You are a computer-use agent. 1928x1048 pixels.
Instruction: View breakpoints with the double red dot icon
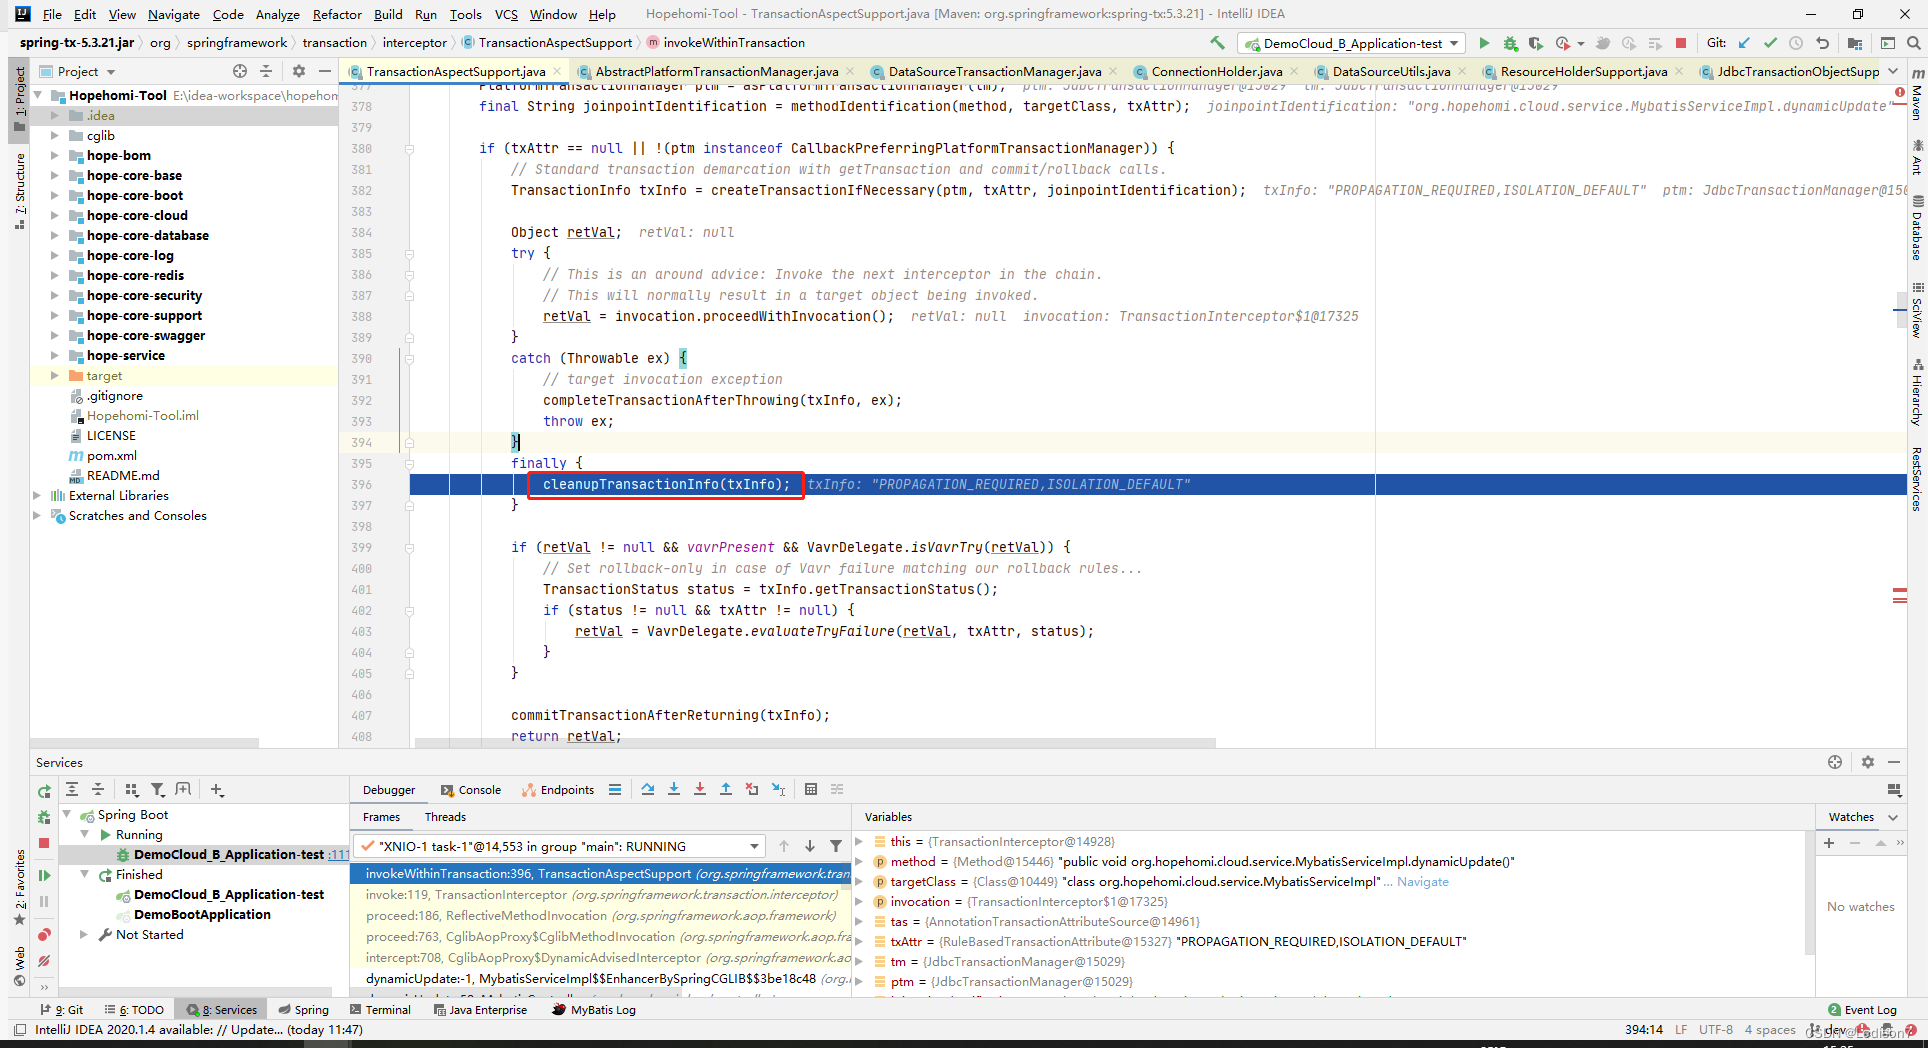click(x=44, y=935)
